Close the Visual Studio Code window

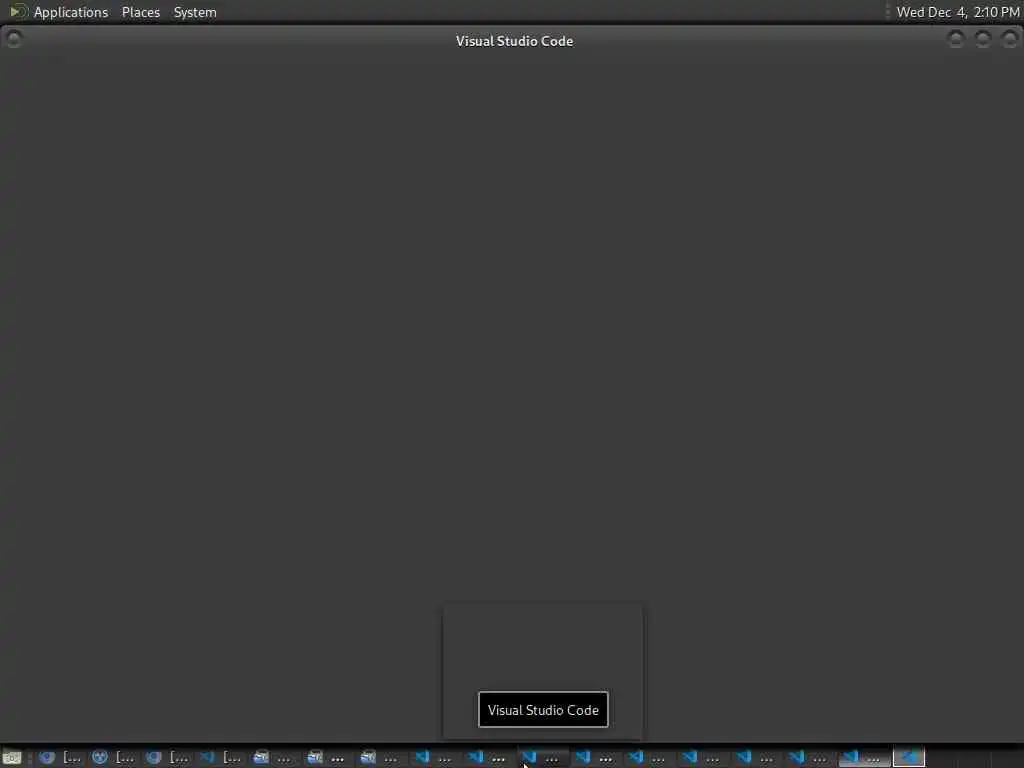pyautogui.click(x=1010, y=39)
